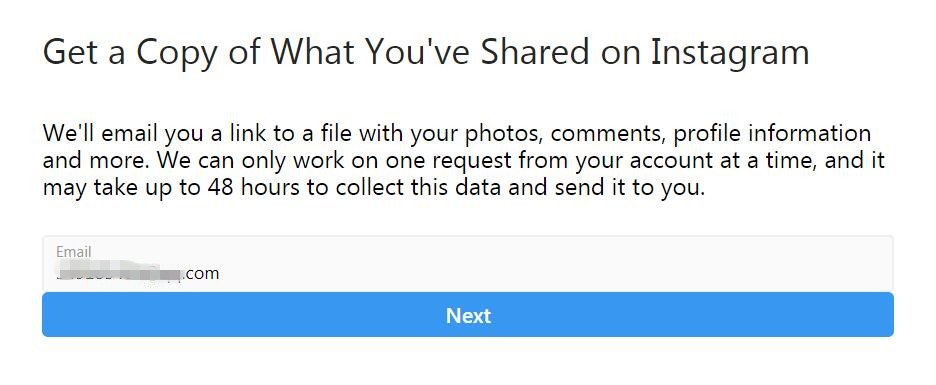Image resolution: width=936 pixels, height=385 pixels.
Task: Click the 'Get a Copy' page heading
Action: 426,53
